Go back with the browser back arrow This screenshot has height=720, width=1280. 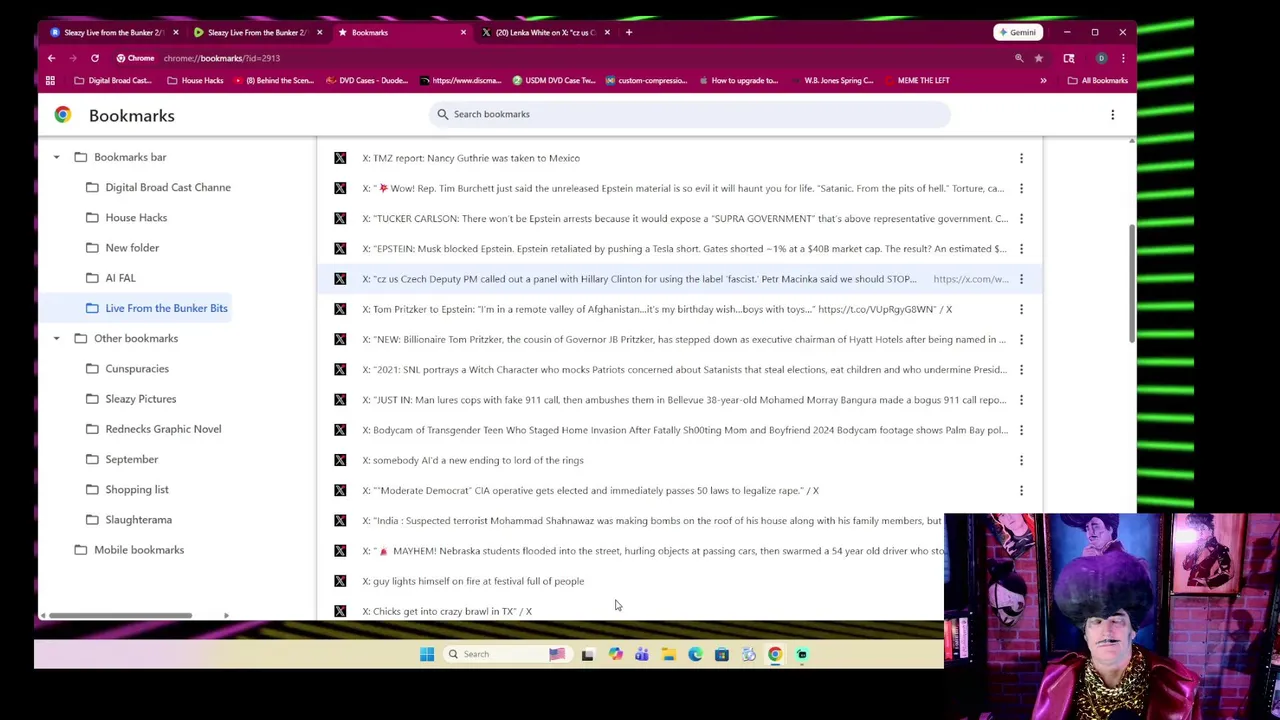52,58
